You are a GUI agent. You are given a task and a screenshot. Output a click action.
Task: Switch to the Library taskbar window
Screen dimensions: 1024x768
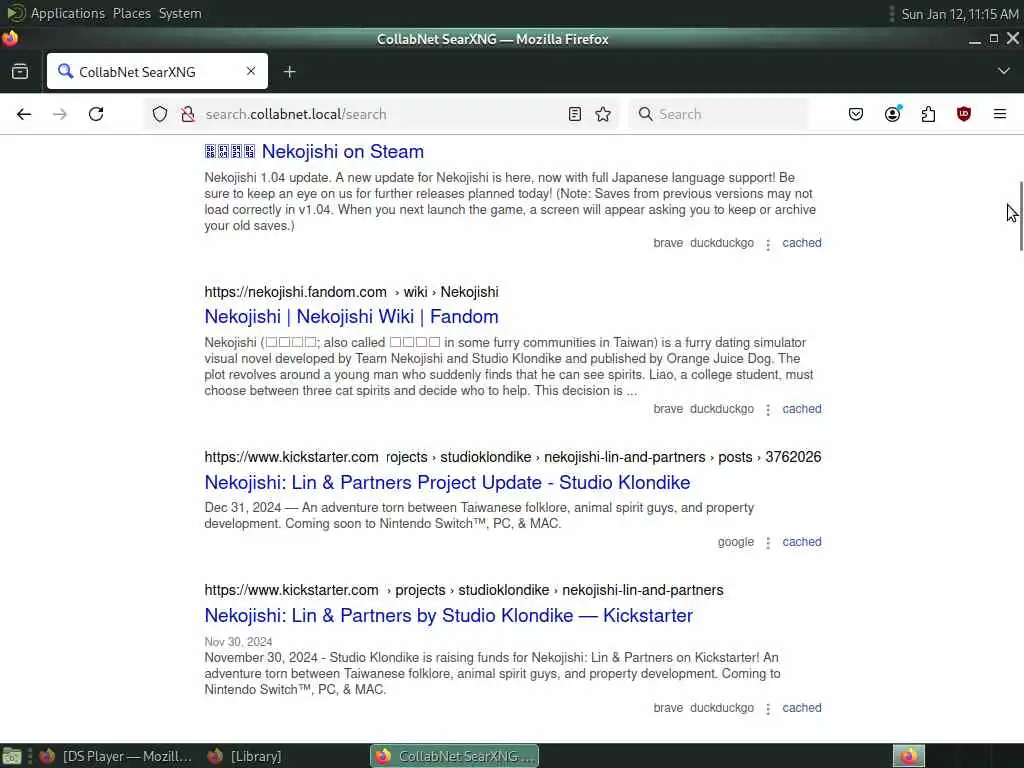246,756
